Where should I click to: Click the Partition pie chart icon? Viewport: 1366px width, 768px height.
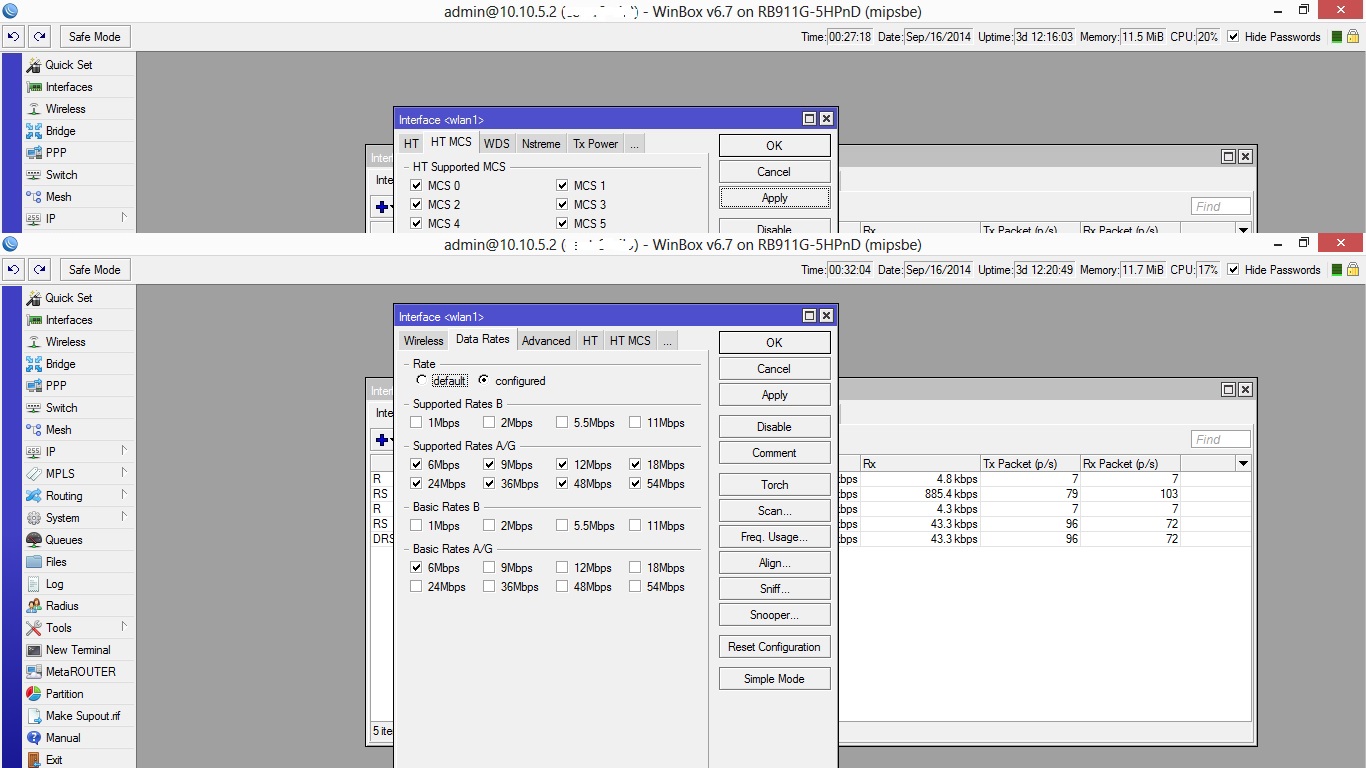click(34, 694)
